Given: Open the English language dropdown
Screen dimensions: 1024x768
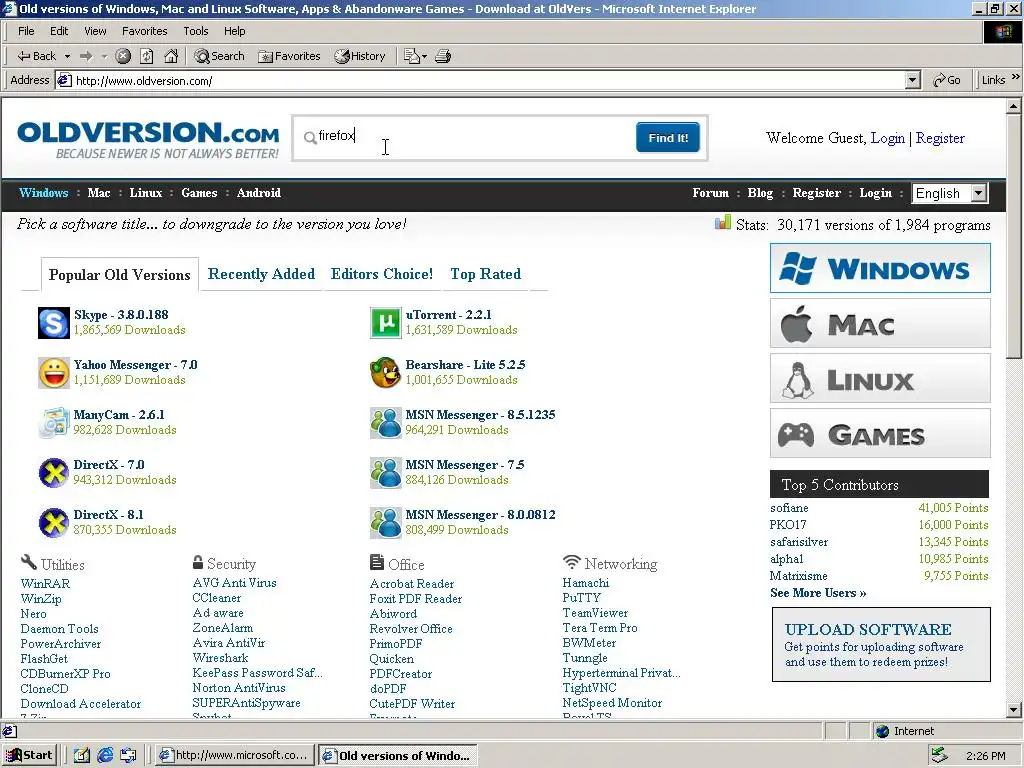Looking at the screenshot, I should tap(950, 193).
